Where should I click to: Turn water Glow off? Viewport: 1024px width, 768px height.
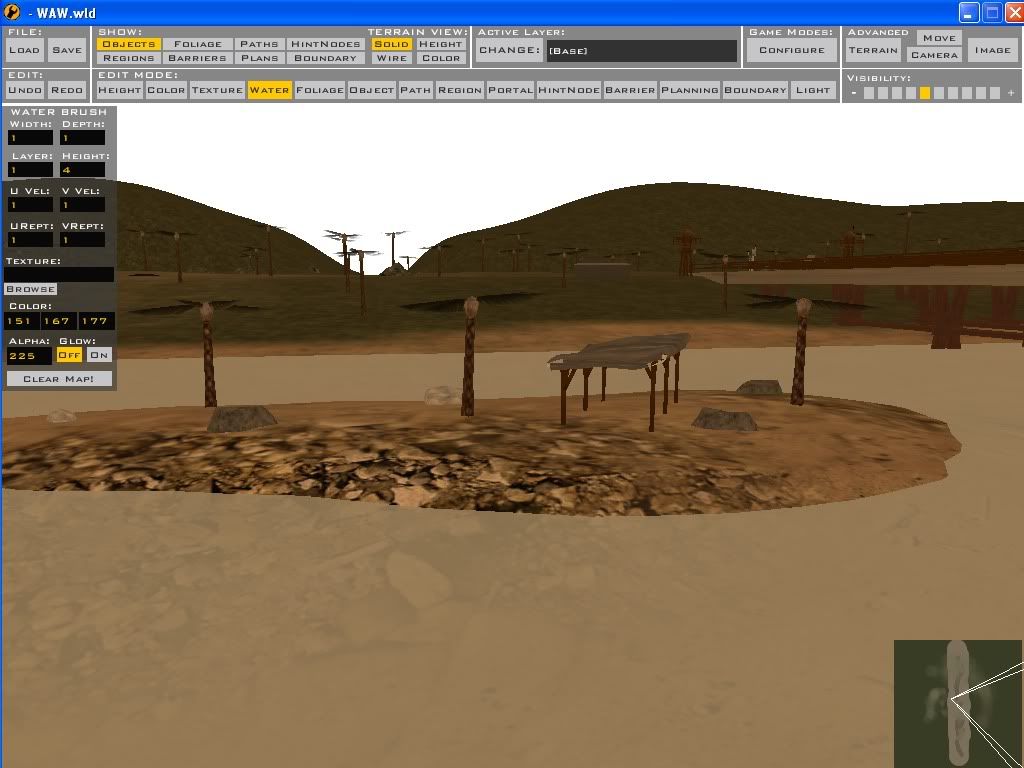pos(69,355)
